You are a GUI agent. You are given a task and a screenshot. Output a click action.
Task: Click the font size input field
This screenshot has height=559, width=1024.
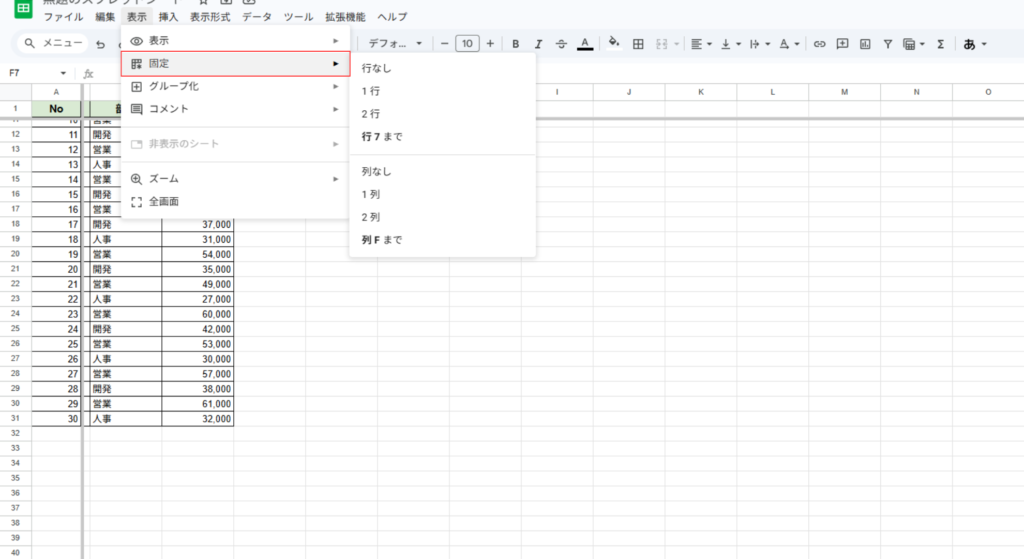[x=466, y=44]
